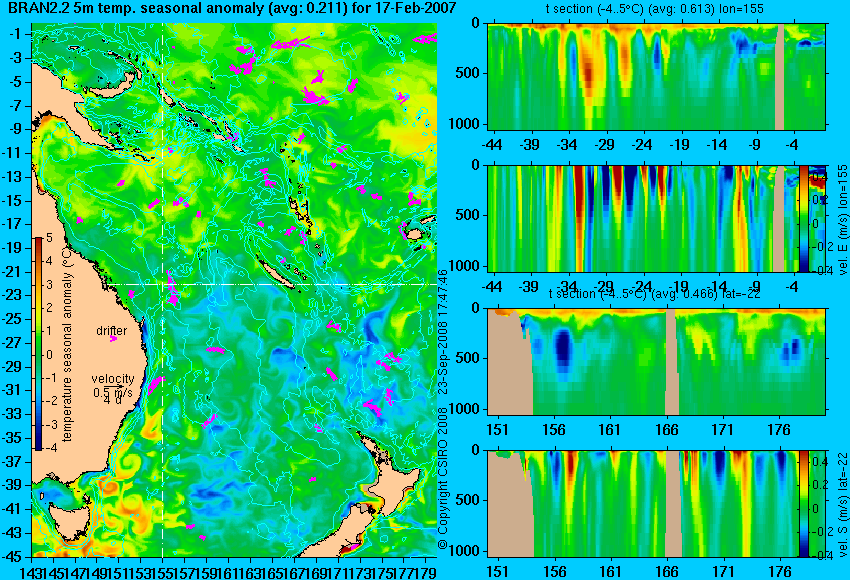Click the 0.4 tick on the vel. S colorbar

point(819,461)
